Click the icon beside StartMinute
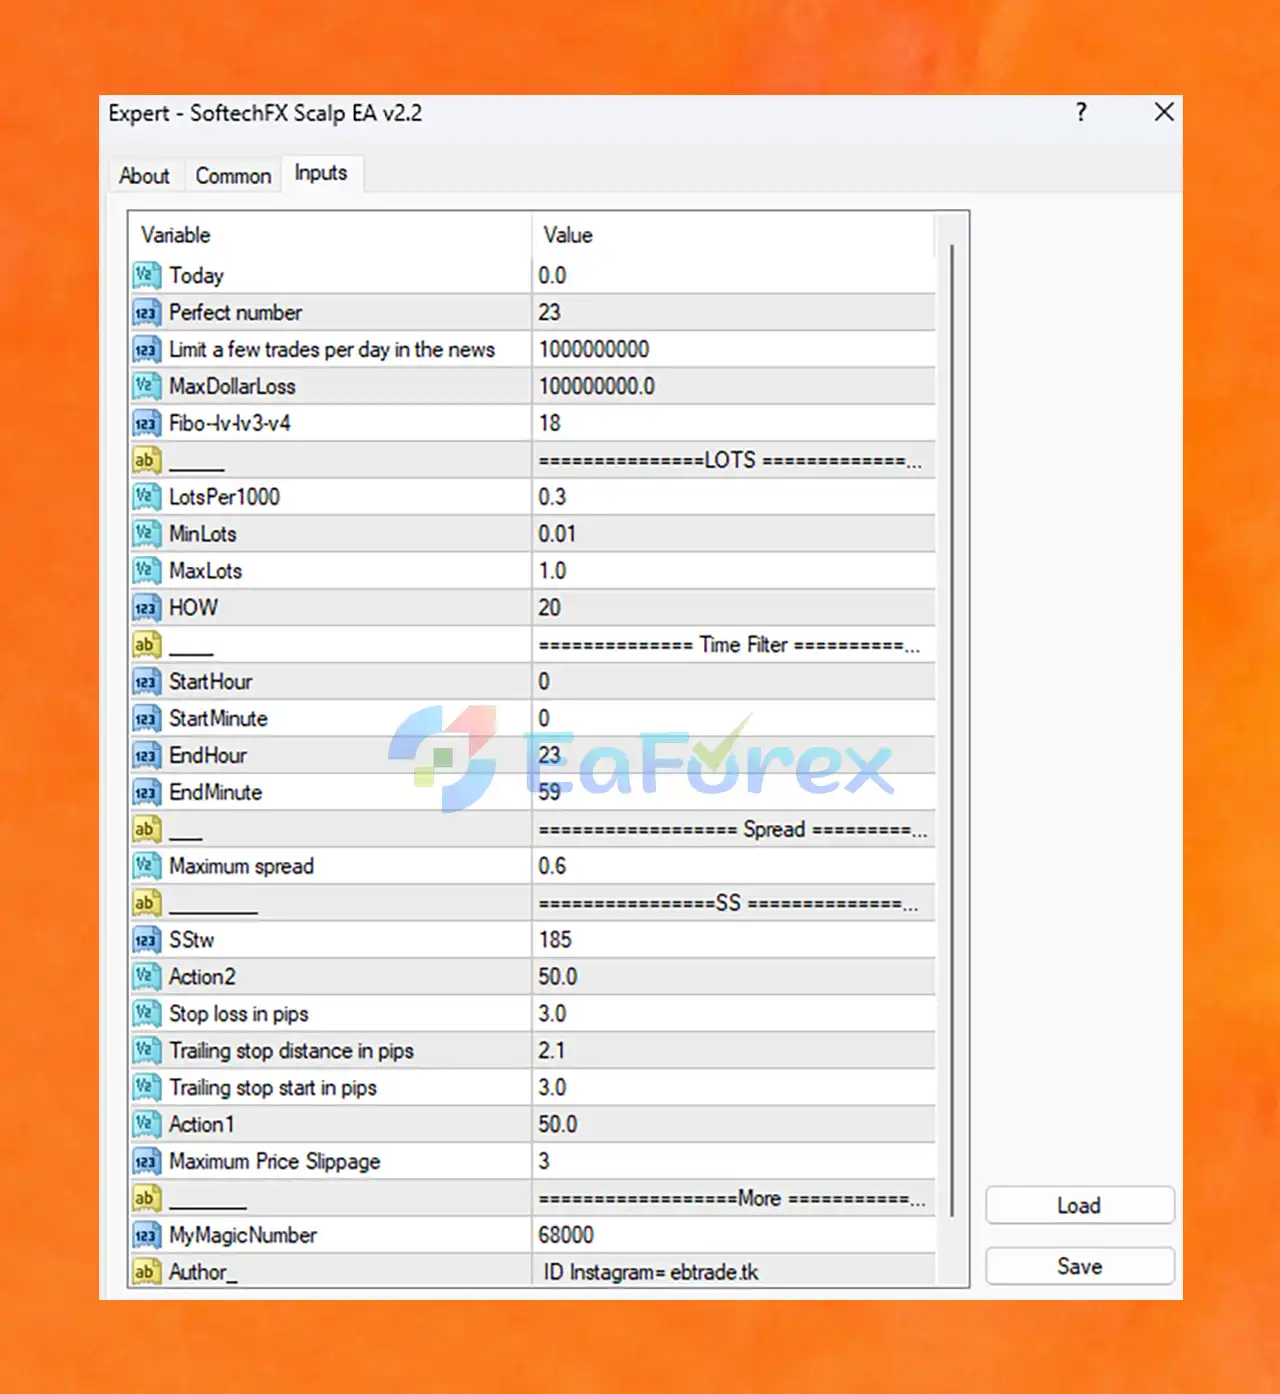The image size is (1280, 1394). 146,718
